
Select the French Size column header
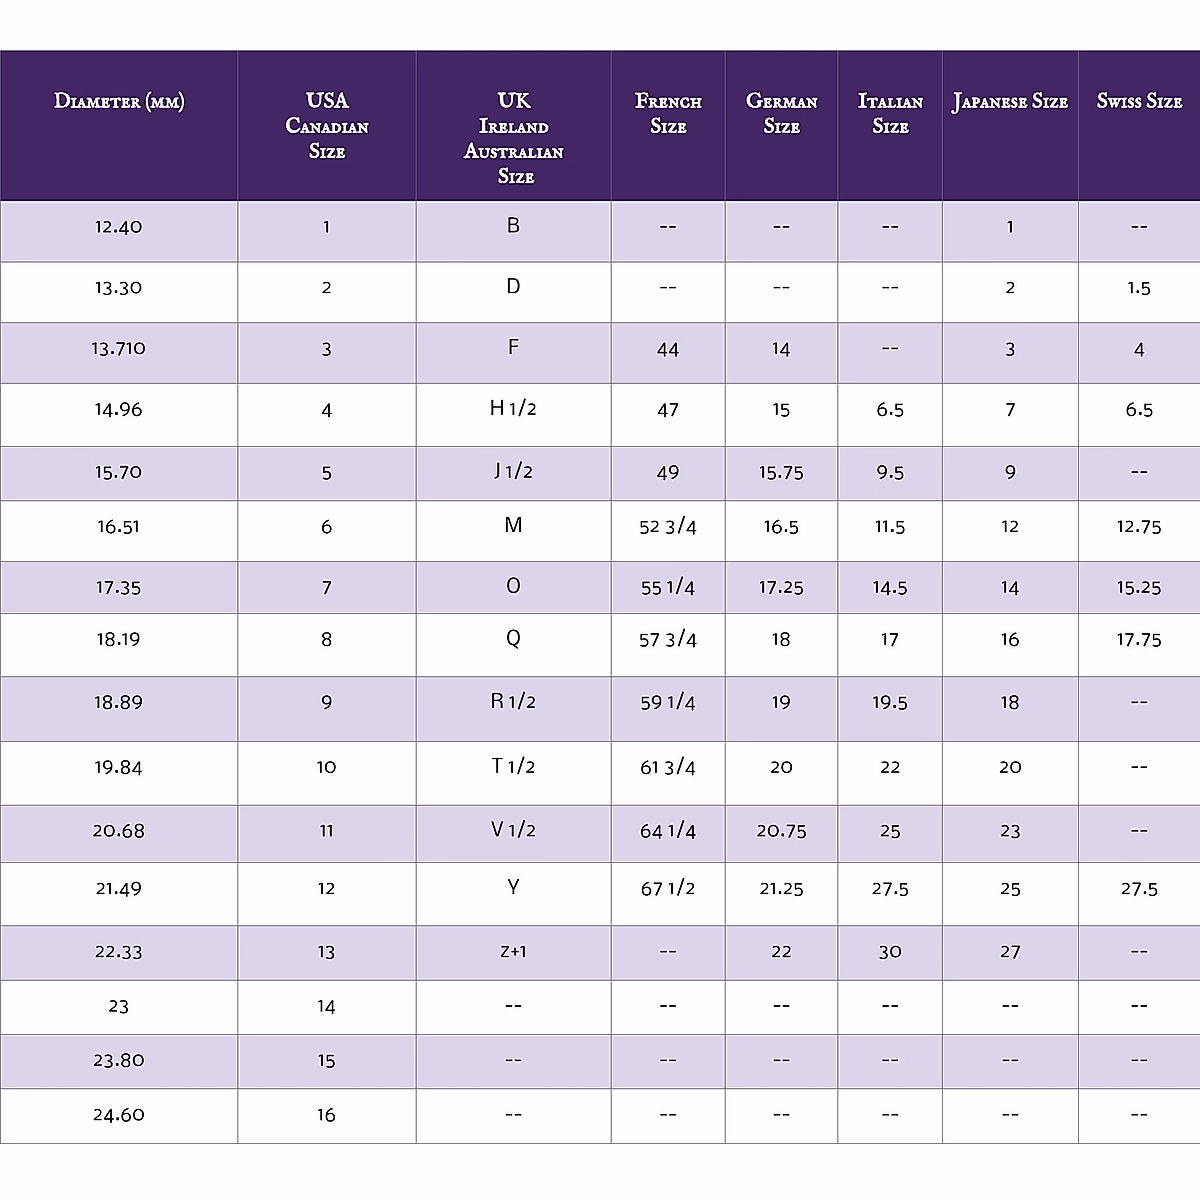(x=668, y=114)
